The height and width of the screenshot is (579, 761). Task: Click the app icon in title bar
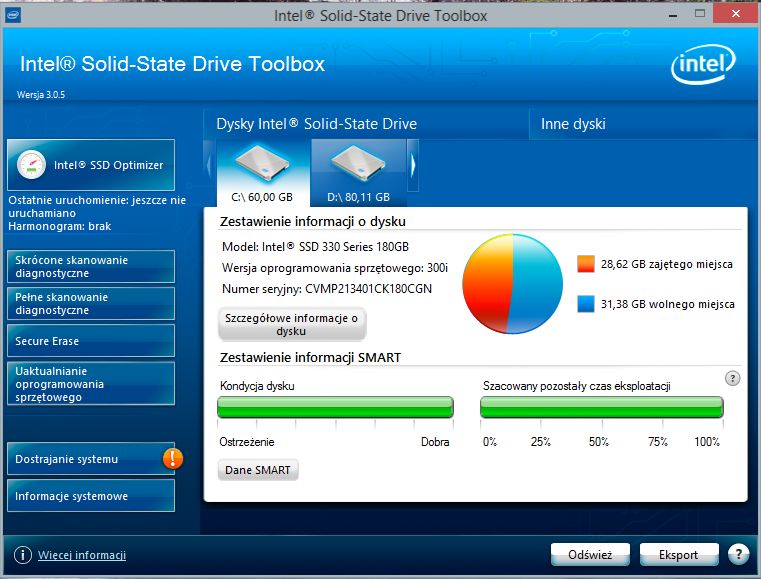tap(13, 15)
